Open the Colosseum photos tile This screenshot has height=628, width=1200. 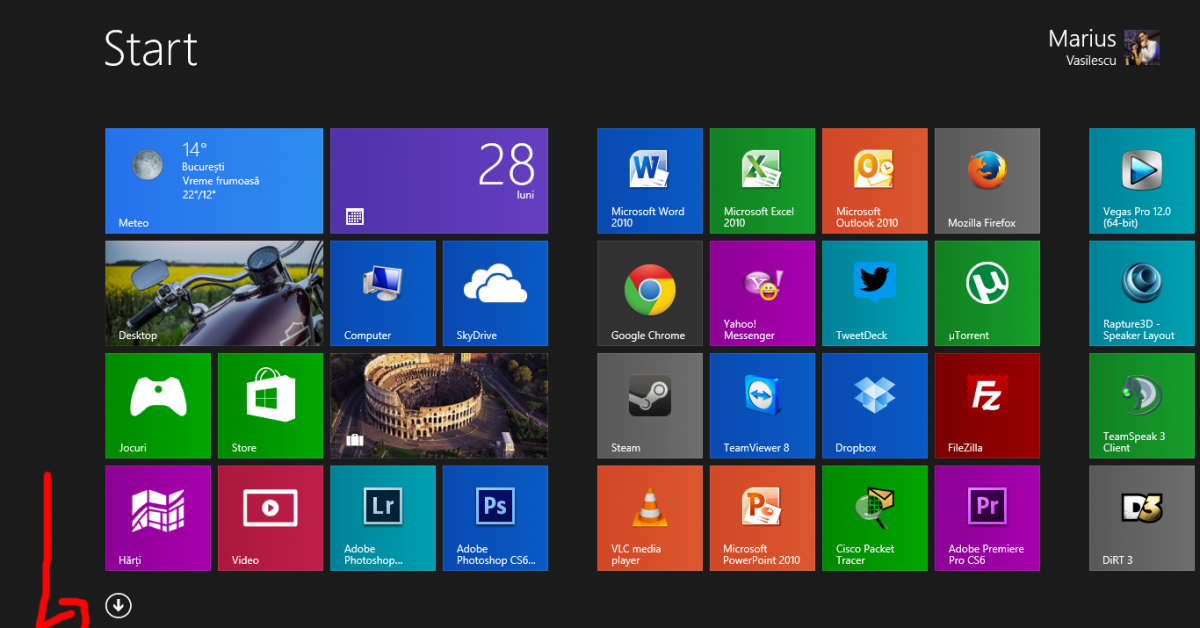point(439,406)
